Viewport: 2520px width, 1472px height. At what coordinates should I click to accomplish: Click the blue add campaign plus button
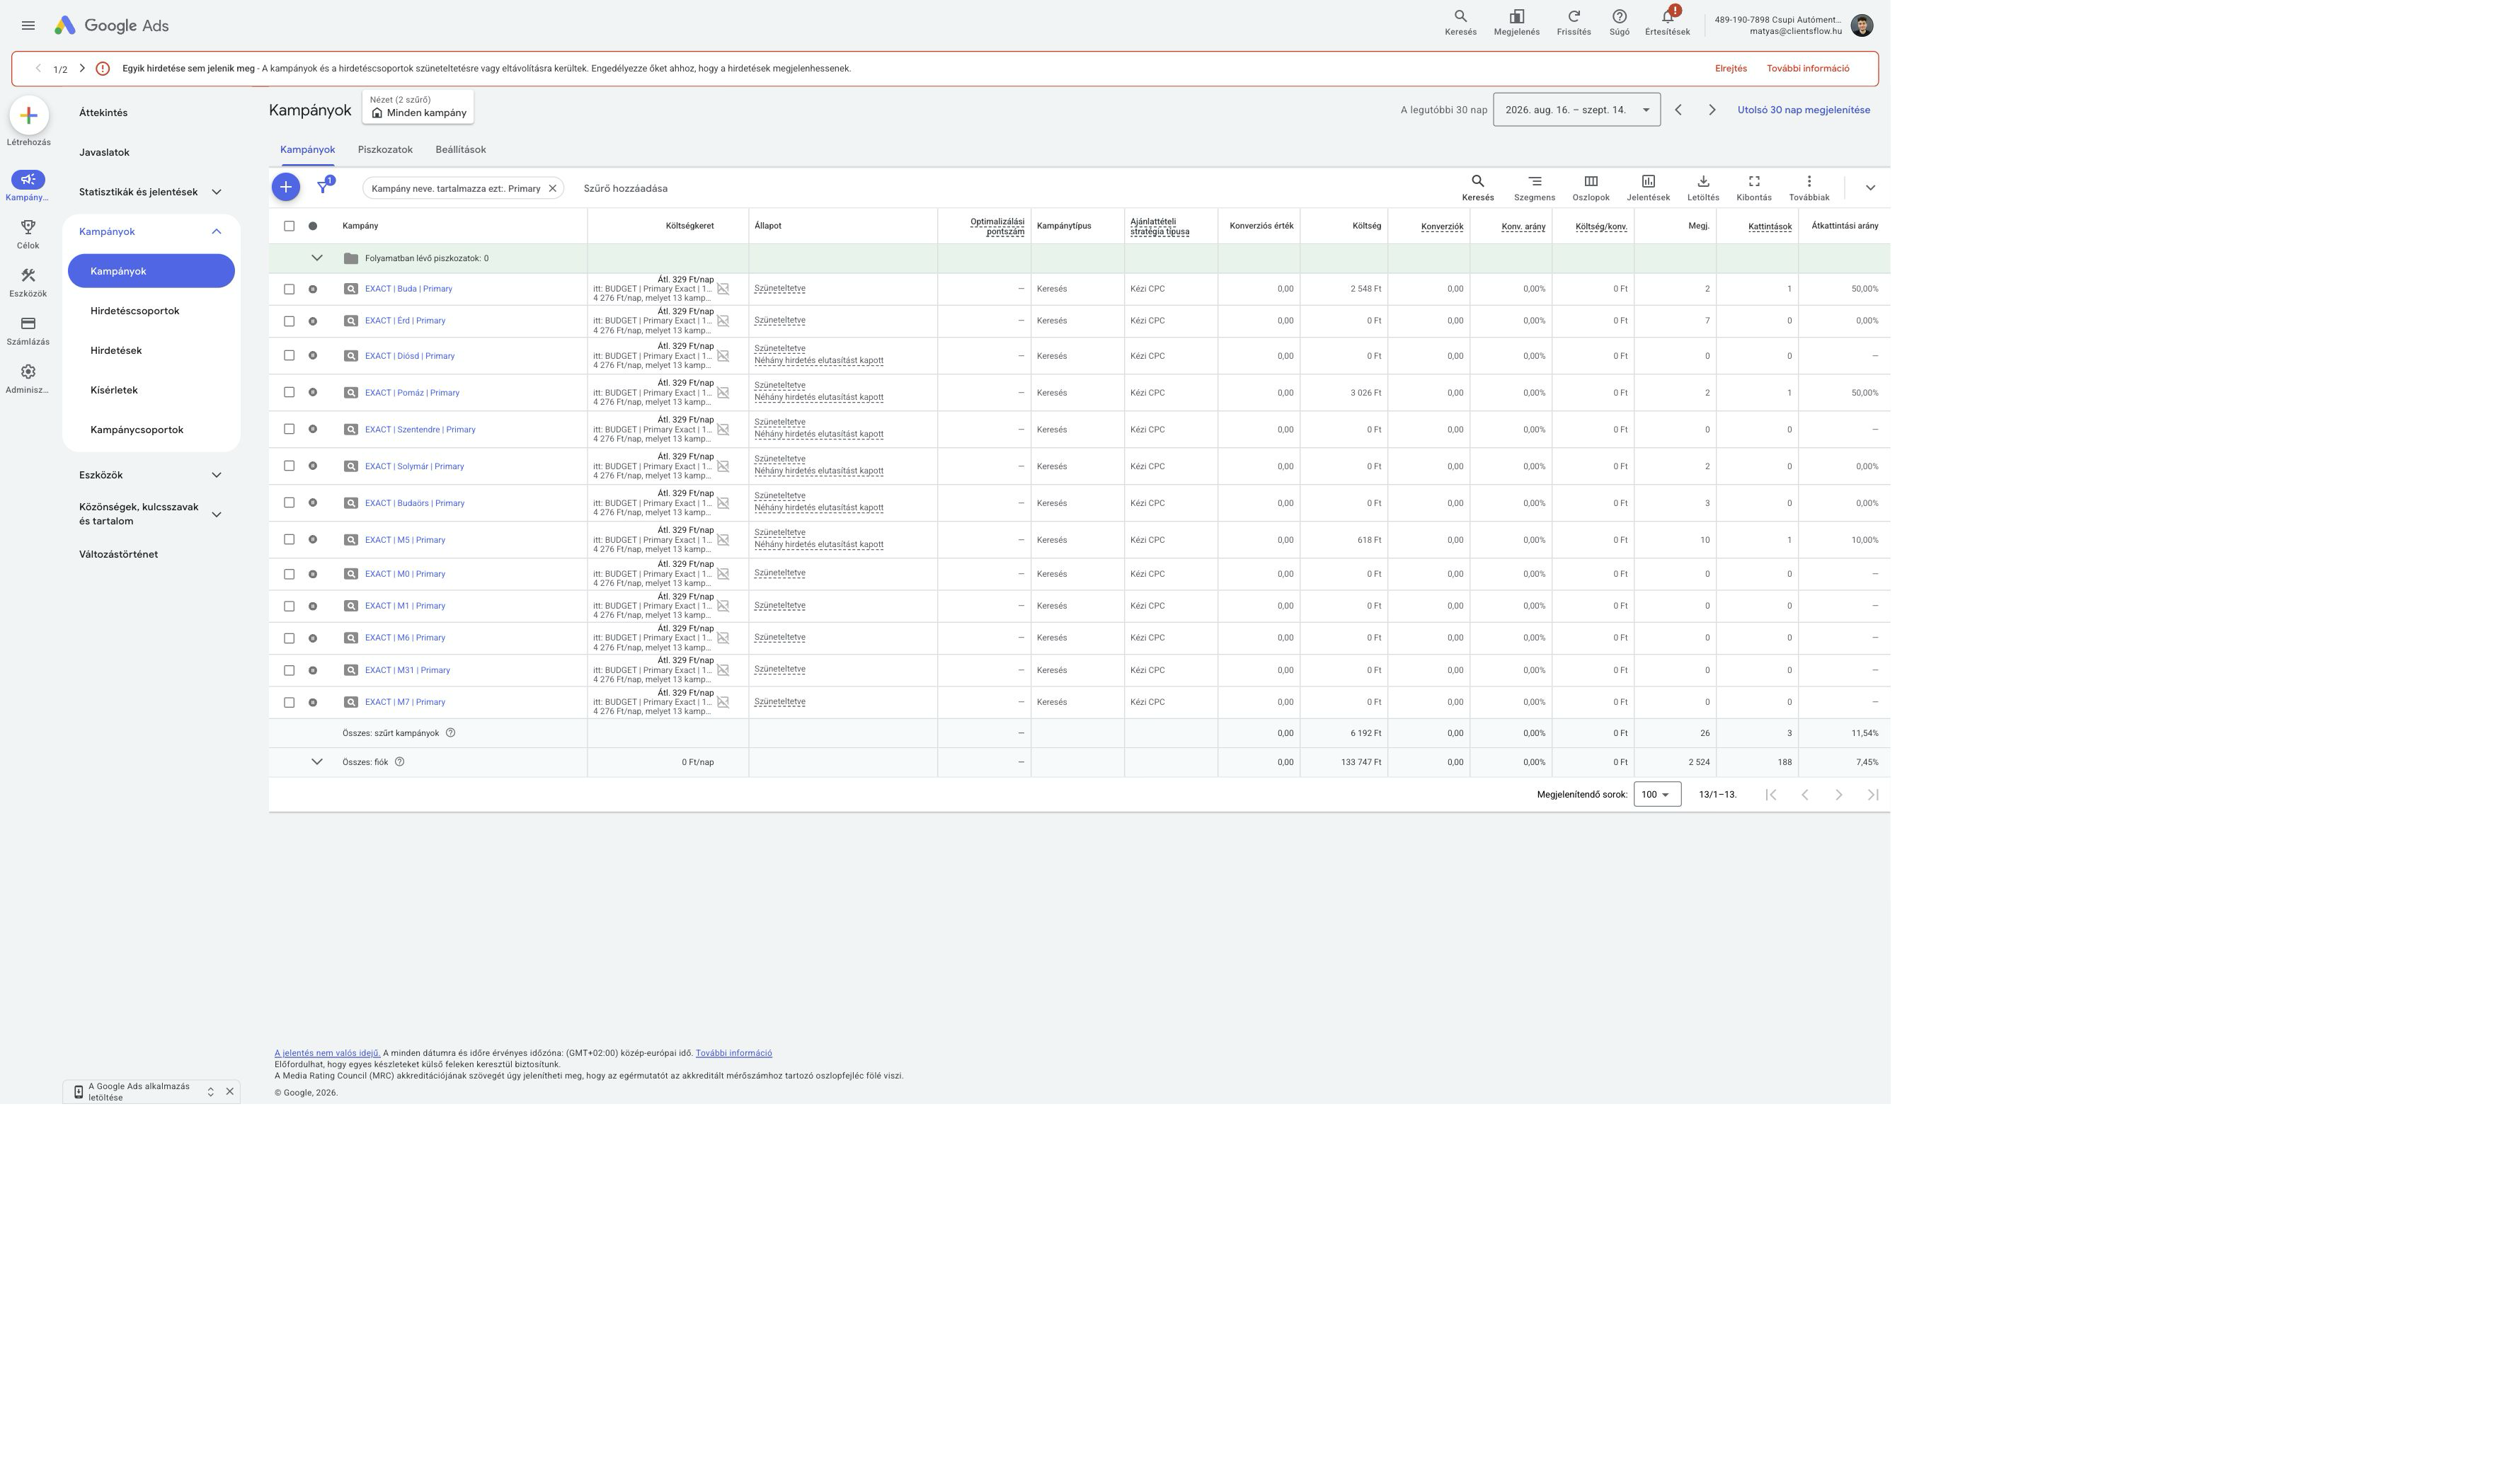(x=285, y=187)
